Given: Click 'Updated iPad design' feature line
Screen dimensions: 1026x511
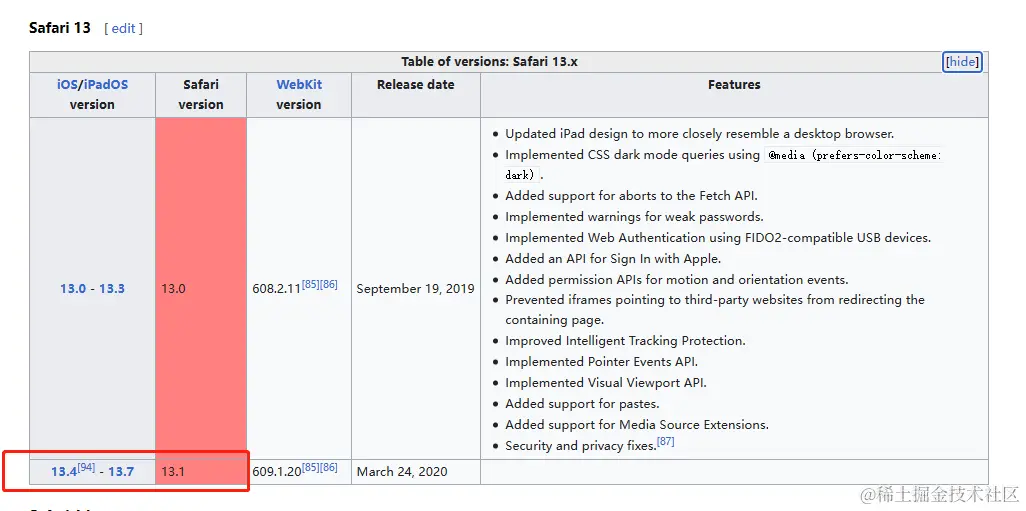Looking at the screenshot, I should (x=699, y=133).
